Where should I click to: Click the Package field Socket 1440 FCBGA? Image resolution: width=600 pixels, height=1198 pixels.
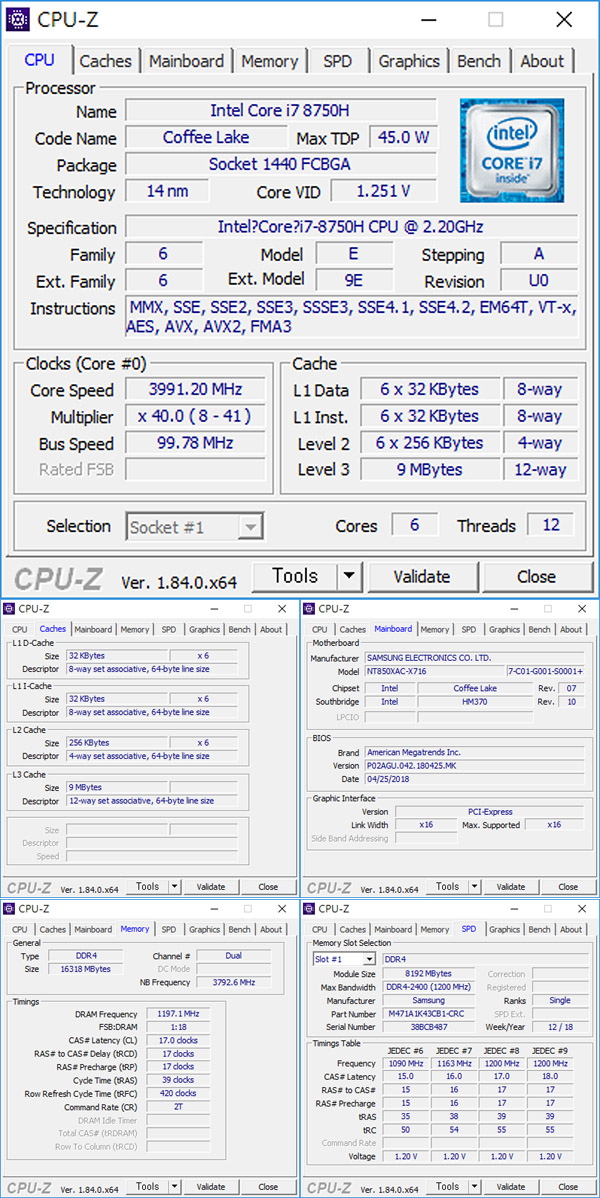[x=281, y=164]
